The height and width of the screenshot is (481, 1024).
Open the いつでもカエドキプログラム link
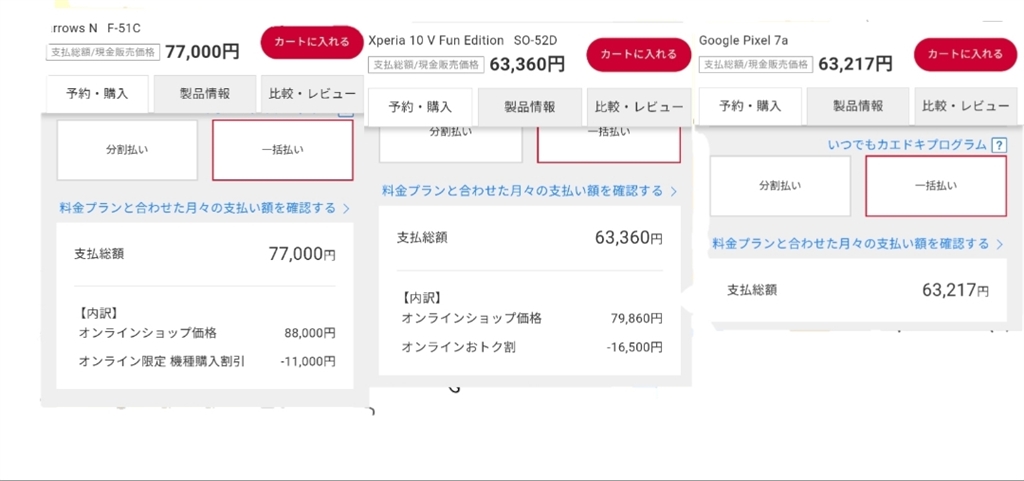click(907, 146)
